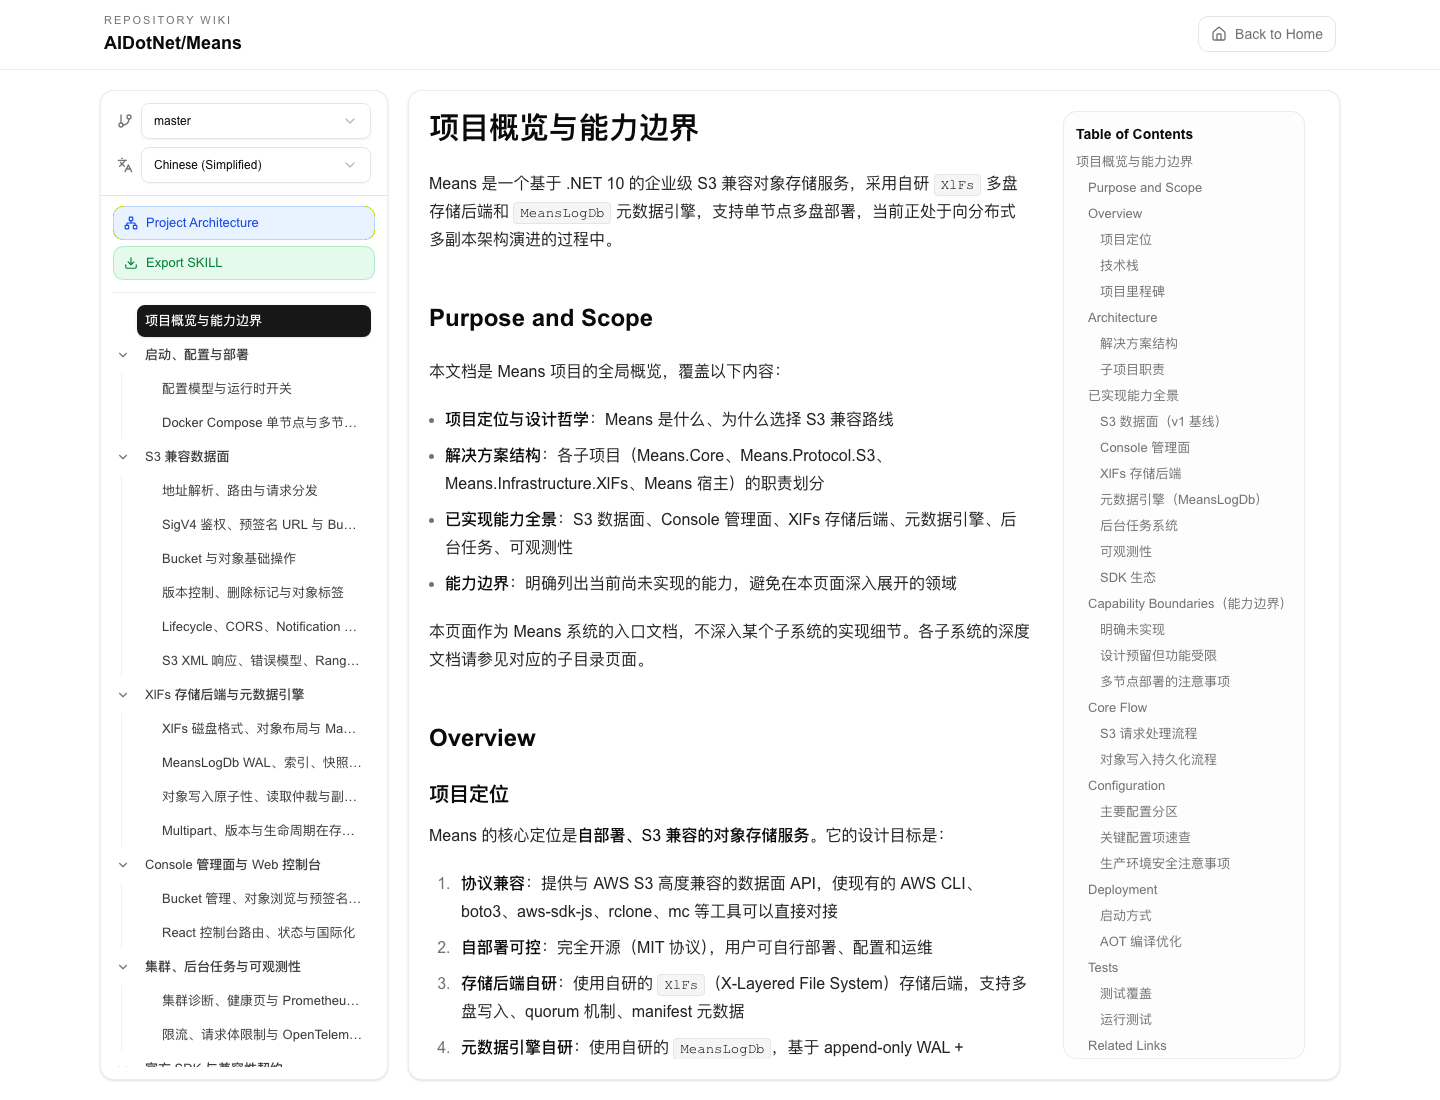The height and width of the screenshot is (1100, 1440).
Task: Jump to 解决方案结构 in contents
Action: tap(1139, 344)
